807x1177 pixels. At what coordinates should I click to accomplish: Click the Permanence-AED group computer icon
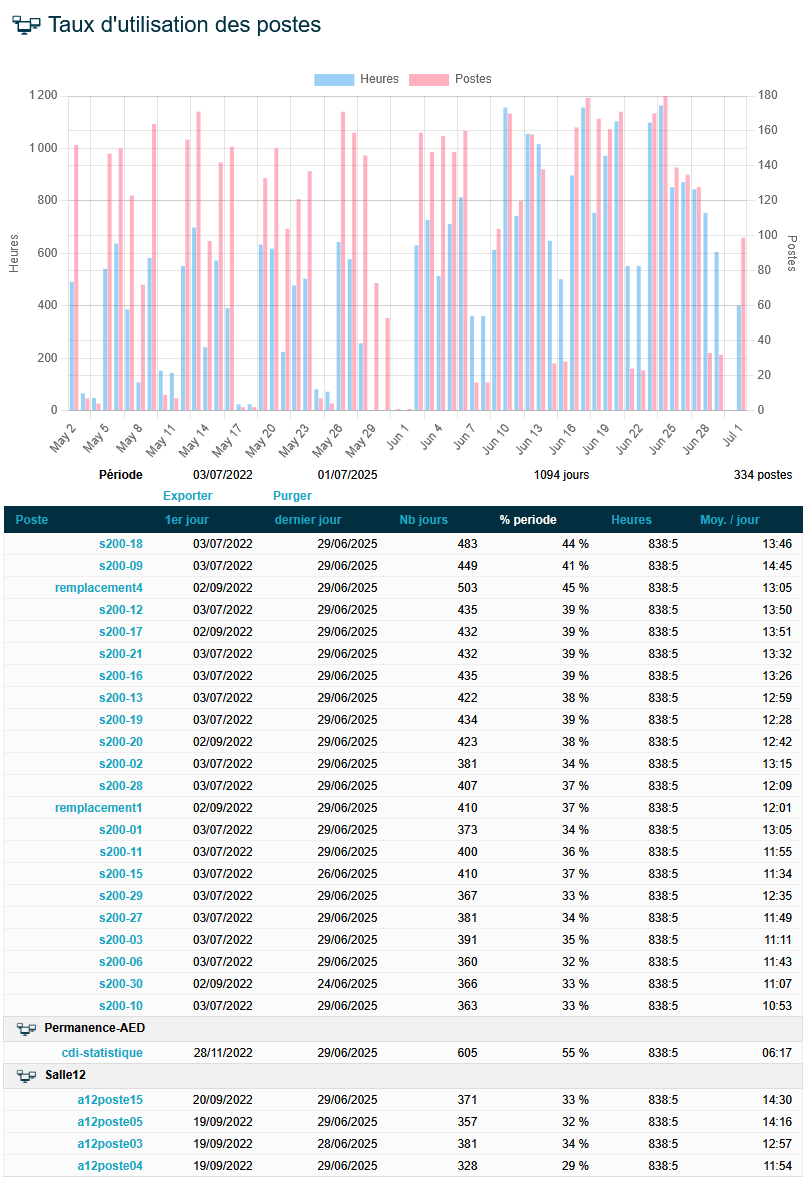tap(26, 1028)
